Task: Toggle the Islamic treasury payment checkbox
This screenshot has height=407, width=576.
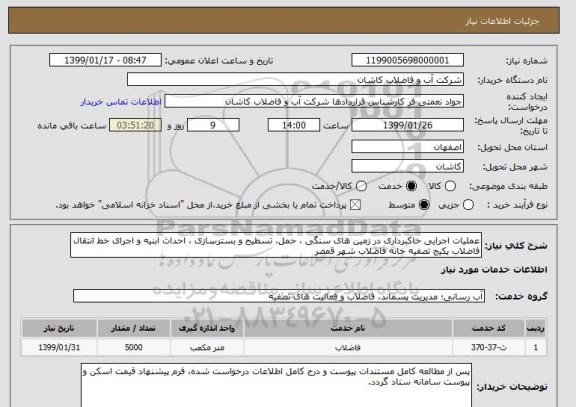Action: (355, 205)
